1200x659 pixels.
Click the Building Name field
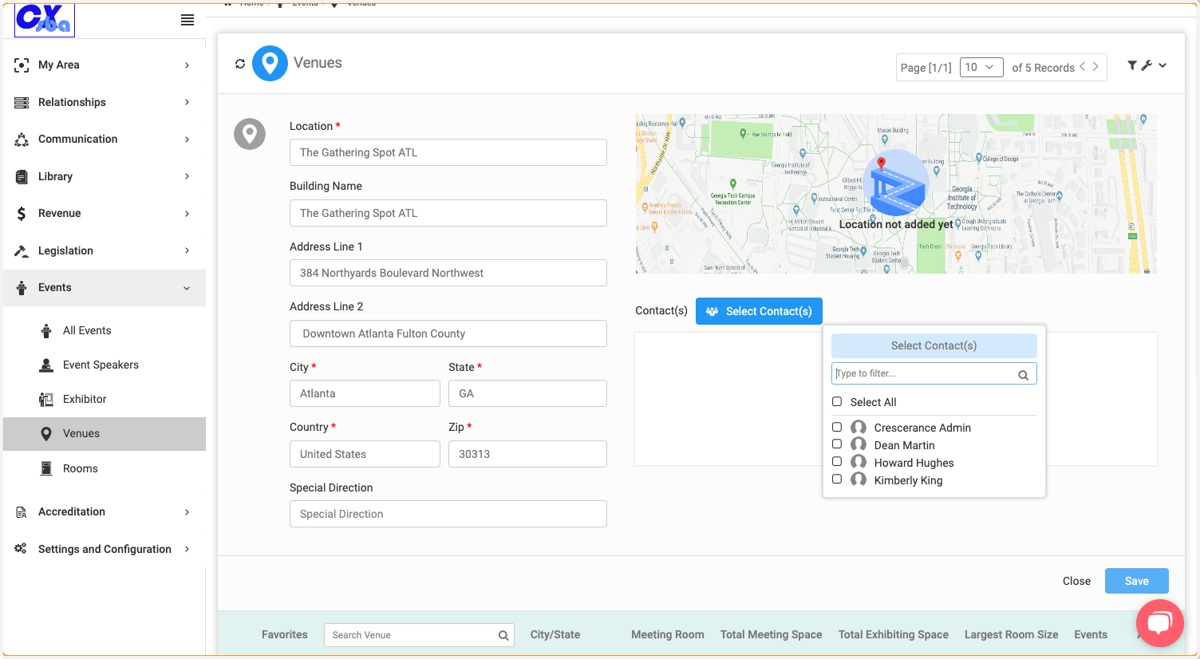tap(448, 213)
